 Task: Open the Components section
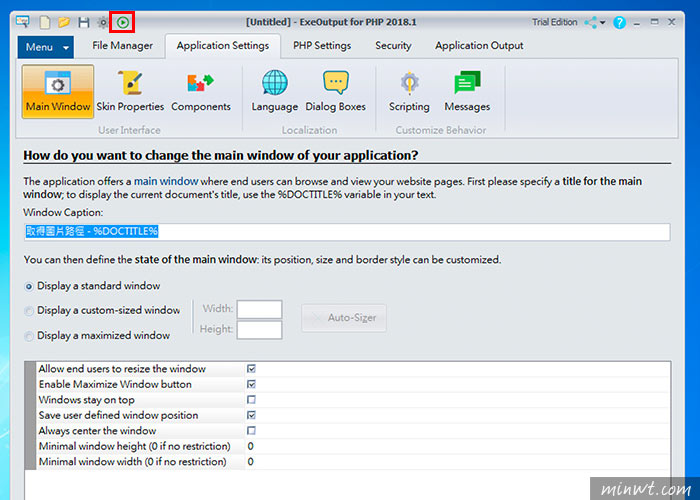coord(201,91)
